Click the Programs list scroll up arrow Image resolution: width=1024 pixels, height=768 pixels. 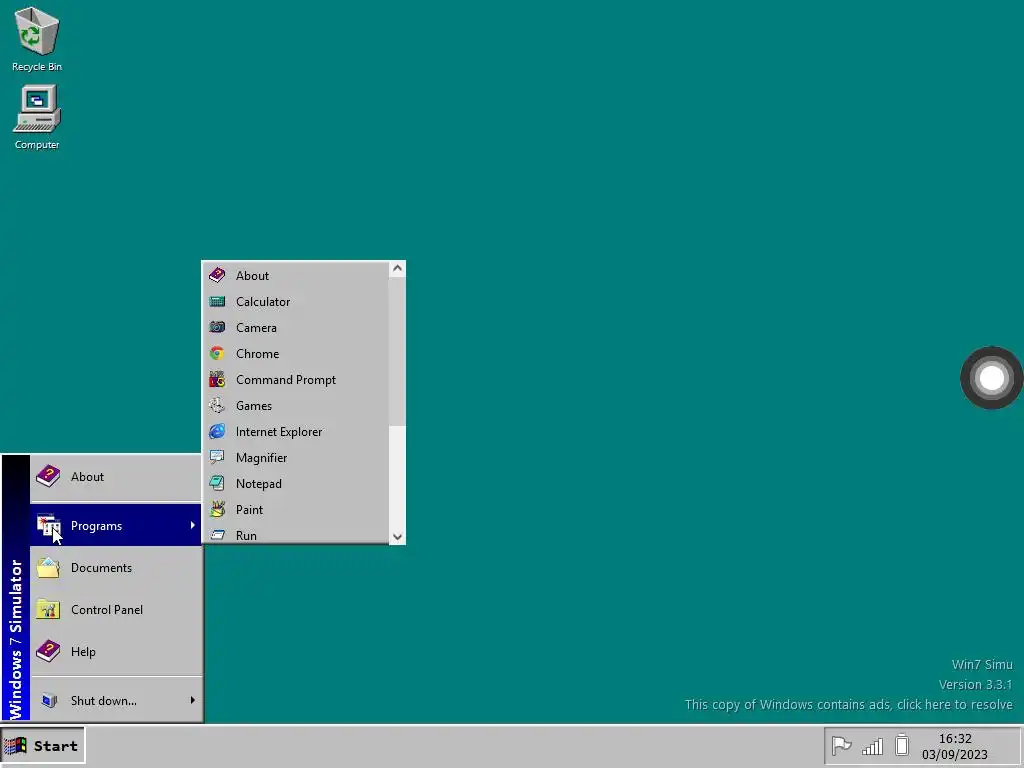pyautogui.click(x=397, y=268)
